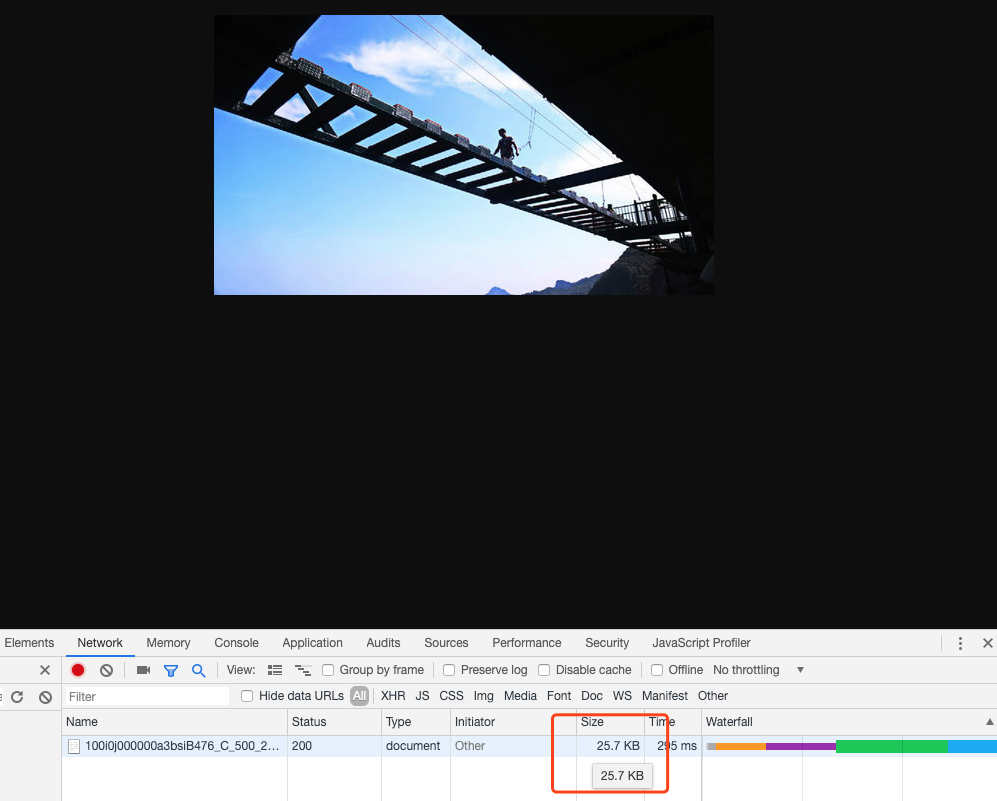Image resolution: width=997 pixels, height=801 pixels.
Task: Click inside the Filter text field
Action: tap(147, 697)
